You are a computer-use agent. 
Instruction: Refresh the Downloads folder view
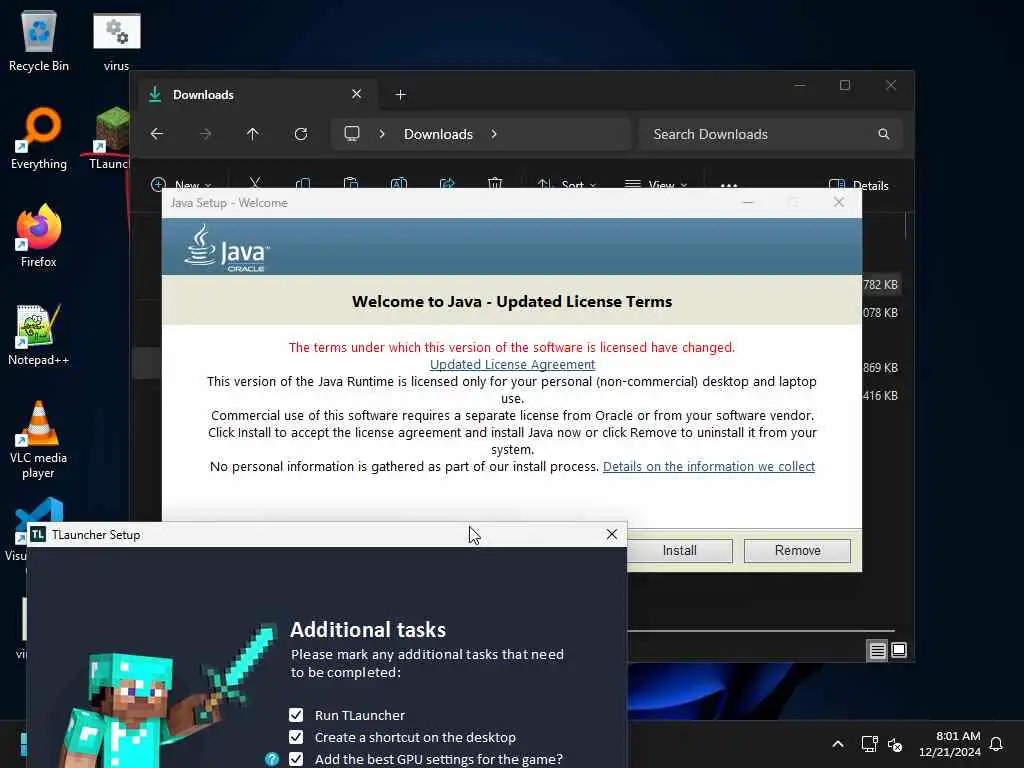click(x=301, y=134)
